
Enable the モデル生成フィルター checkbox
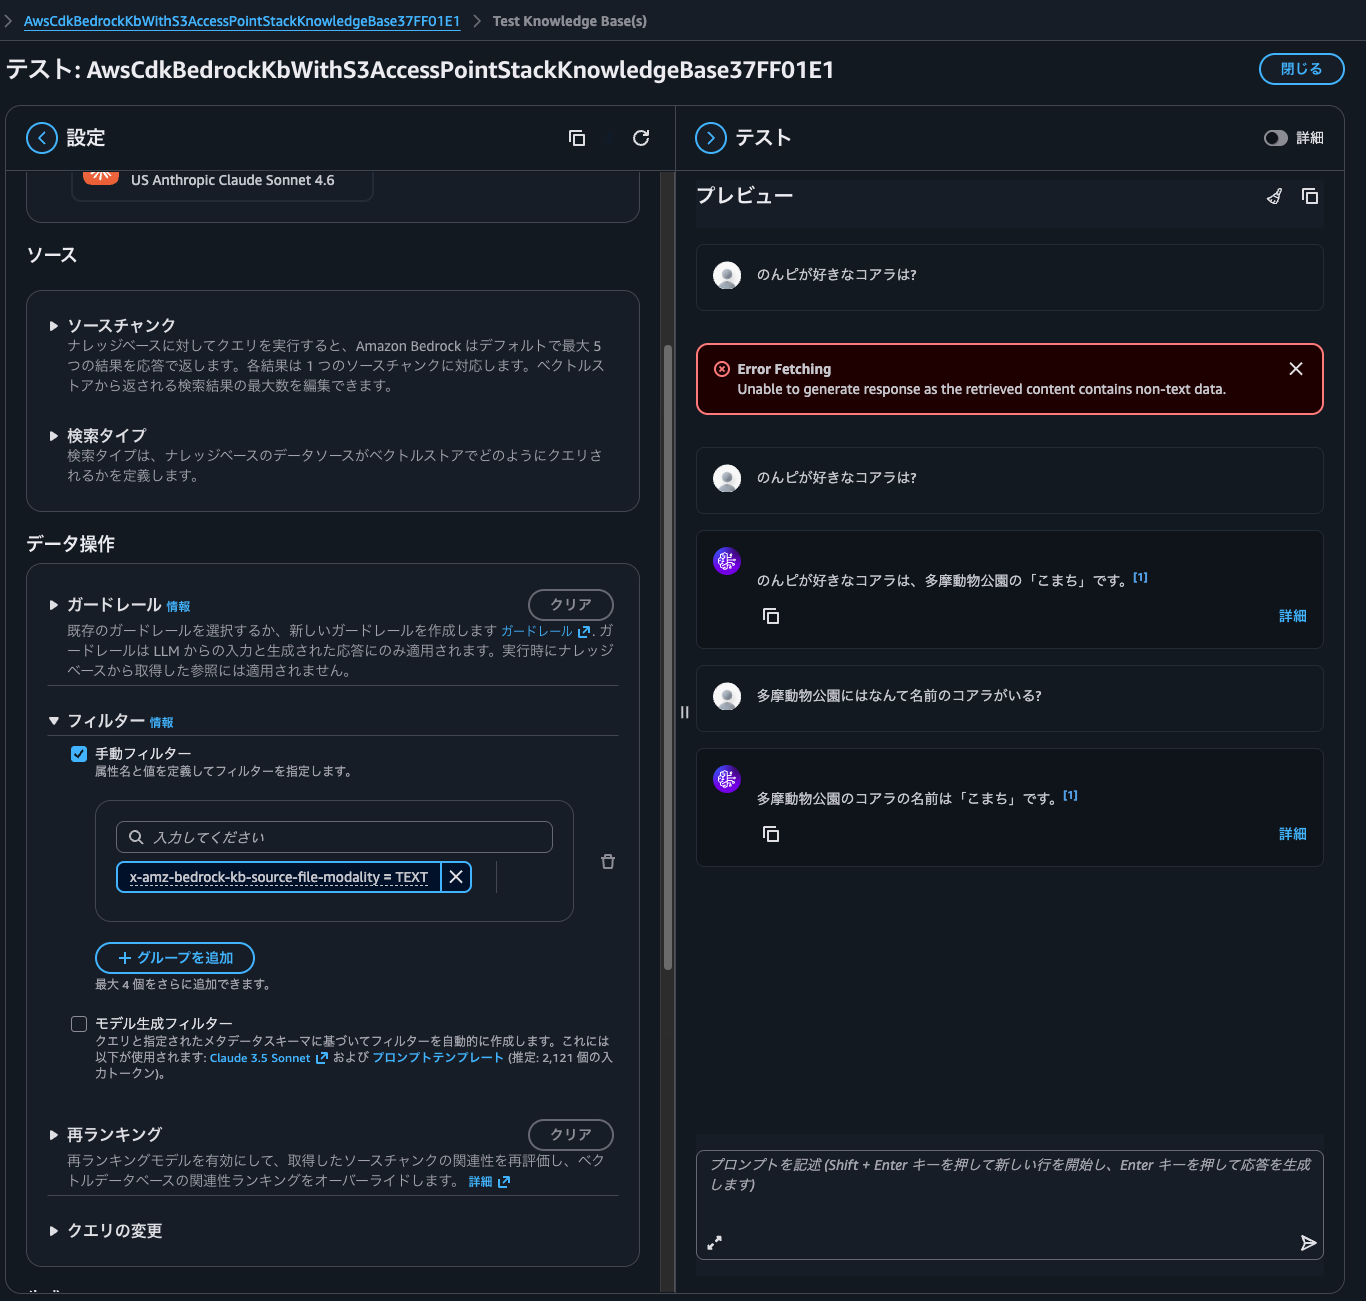click(x=79, y=1024)
